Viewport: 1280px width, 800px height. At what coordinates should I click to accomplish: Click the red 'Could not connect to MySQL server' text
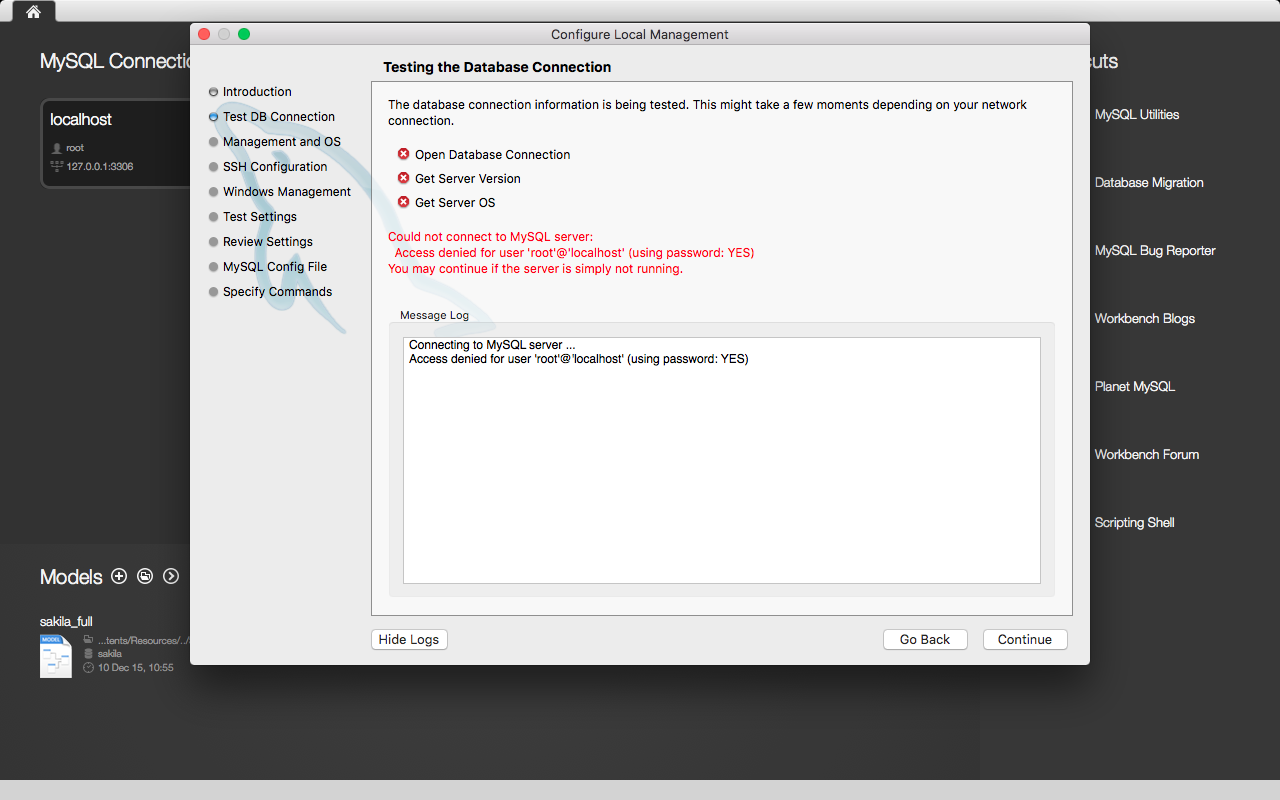click(x=490, y=237)
